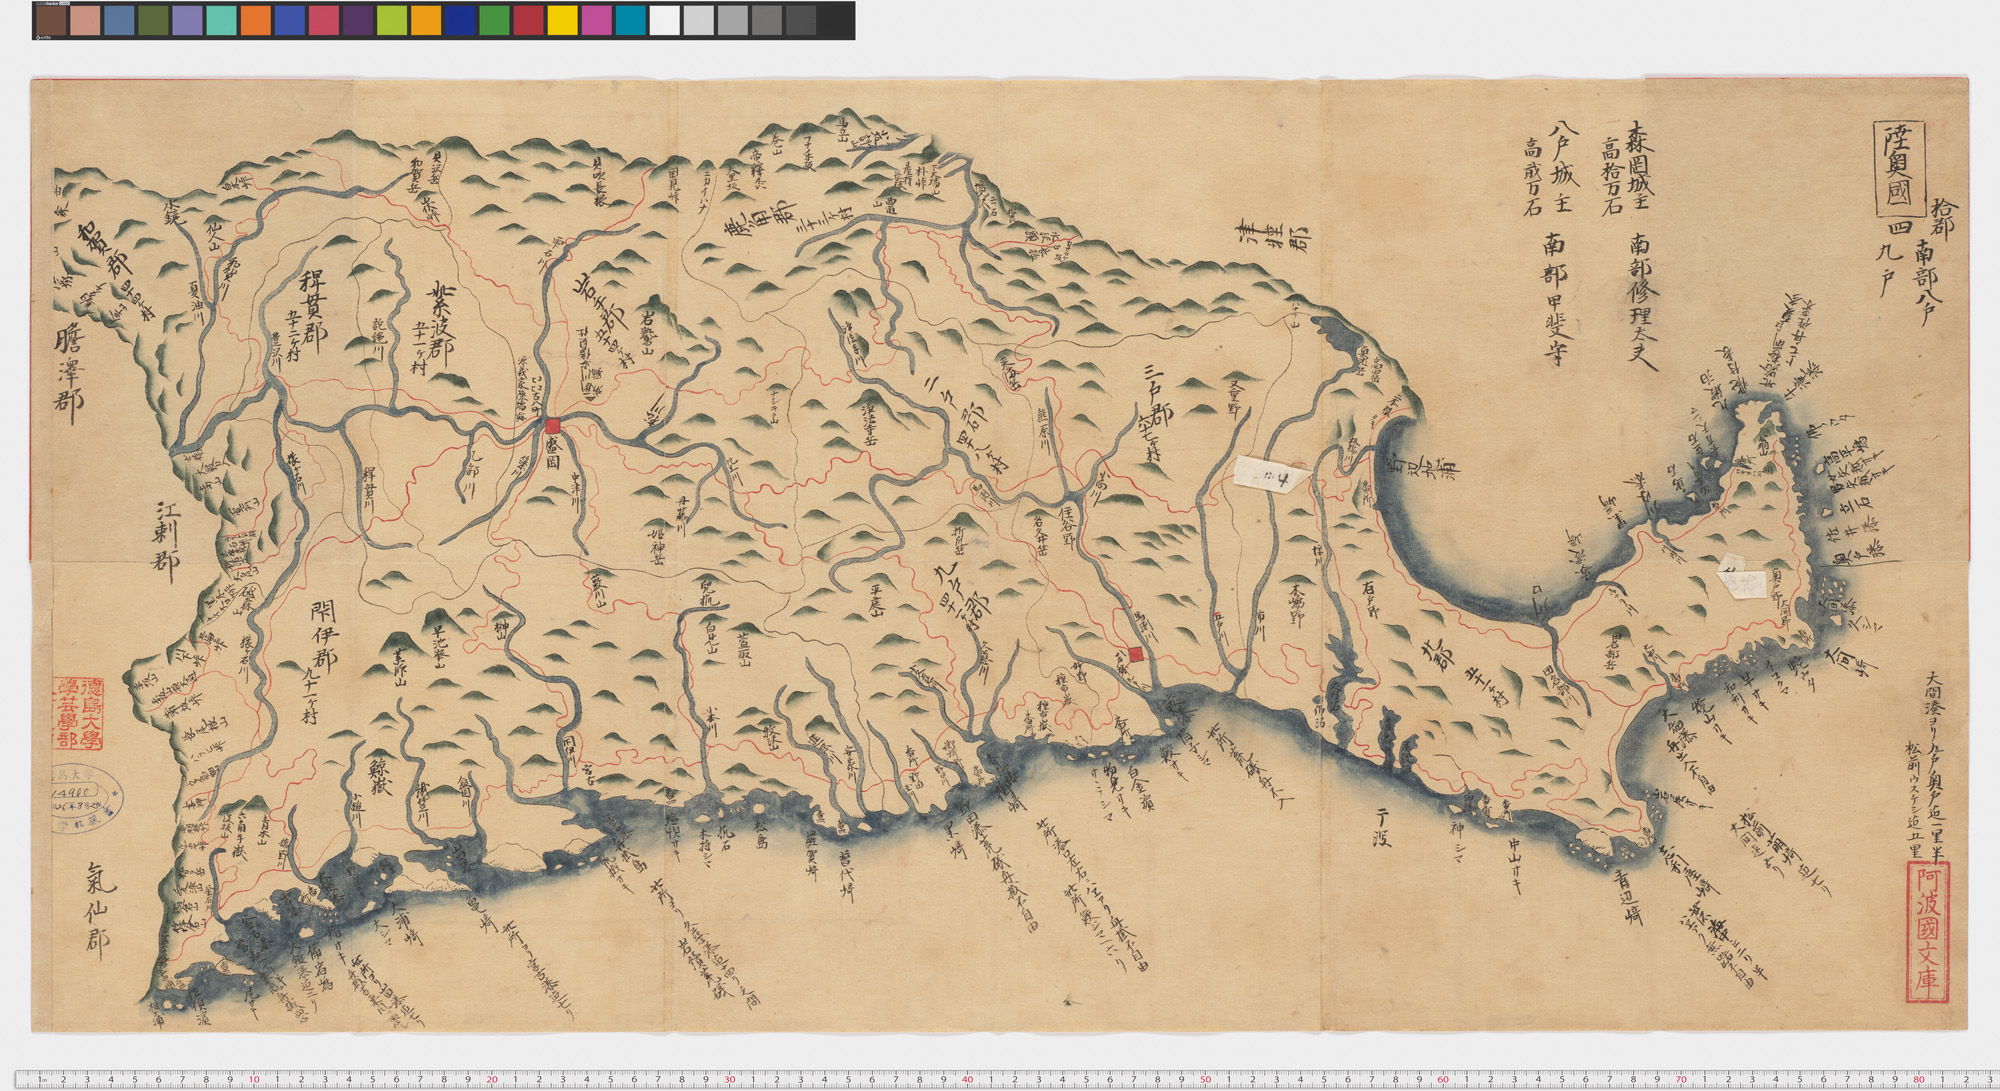The height and width of the screenshot is (1091, 2000).
Task: Click the brown swatch on the color chart
Action: point(50,21)
